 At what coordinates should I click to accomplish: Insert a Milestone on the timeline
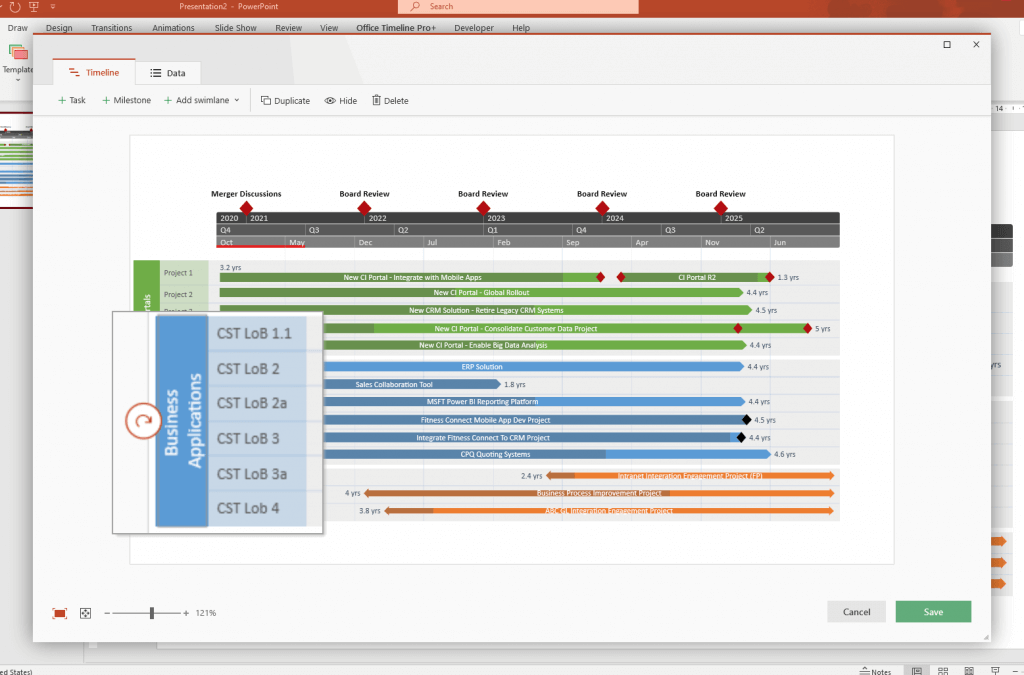pyautogui.click(x=126, y=100)
